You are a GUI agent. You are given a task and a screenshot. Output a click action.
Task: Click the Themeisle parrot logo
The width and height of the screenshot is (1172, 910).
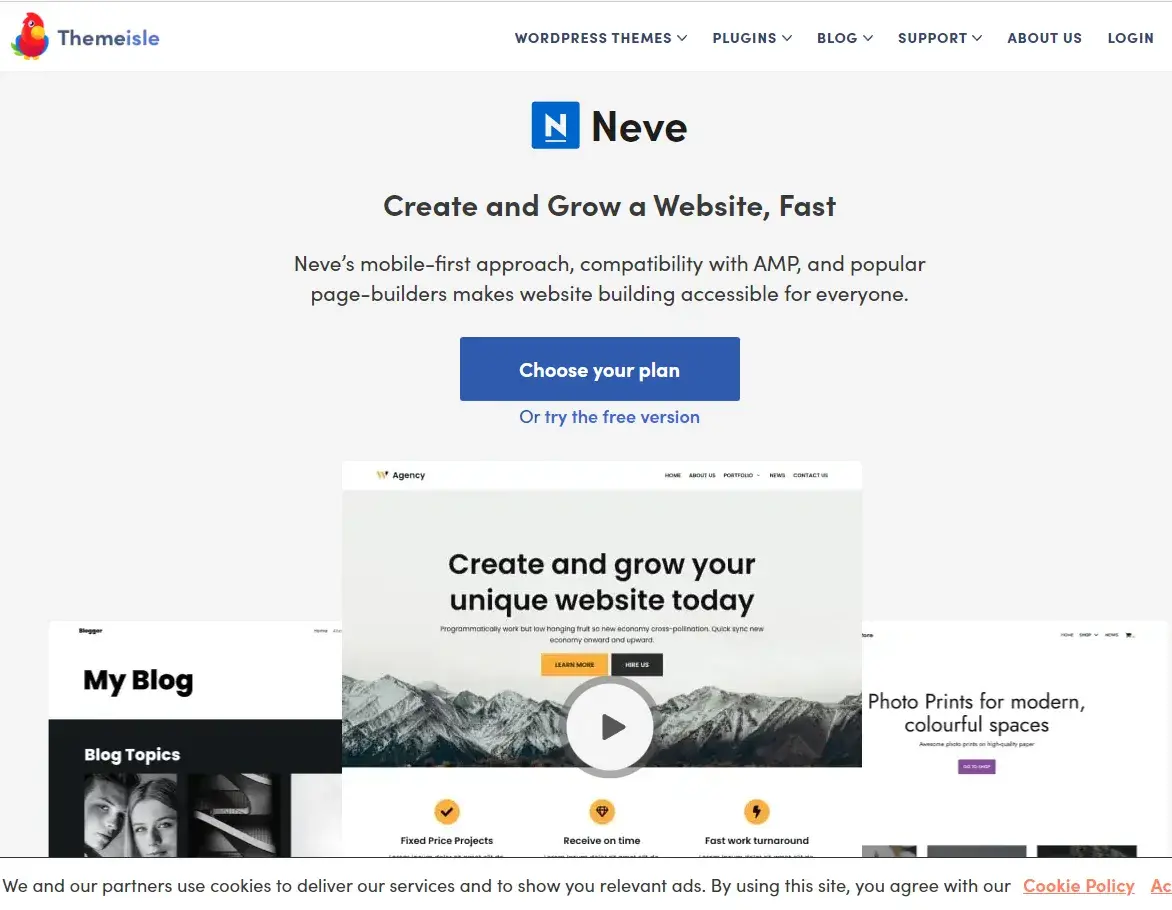click(x=30, y=37)
